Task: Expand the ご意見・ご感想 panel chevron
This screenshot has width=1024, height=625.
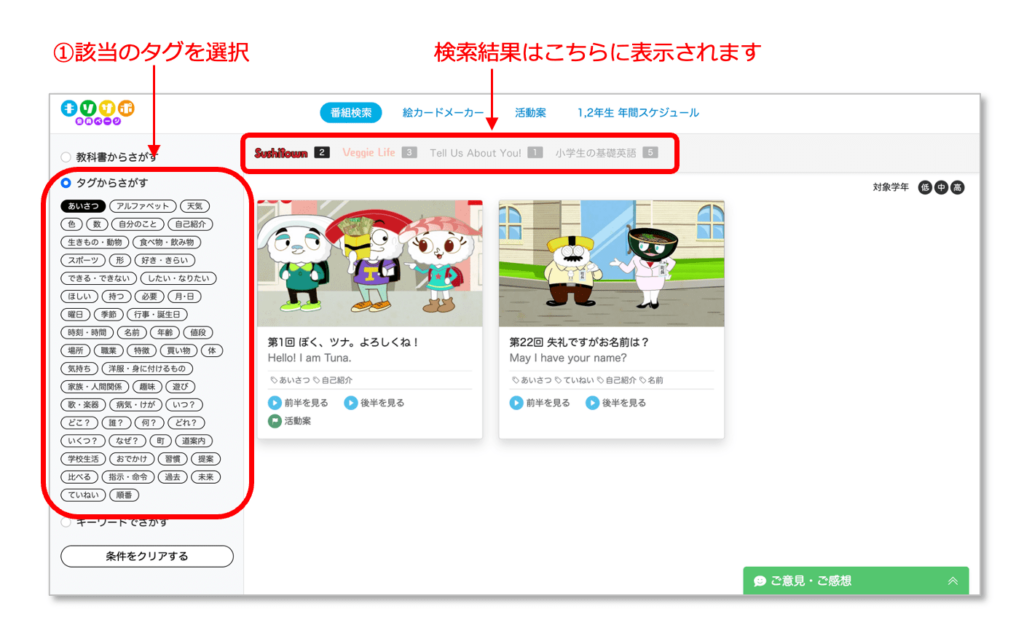Action: tap(950, 580)
